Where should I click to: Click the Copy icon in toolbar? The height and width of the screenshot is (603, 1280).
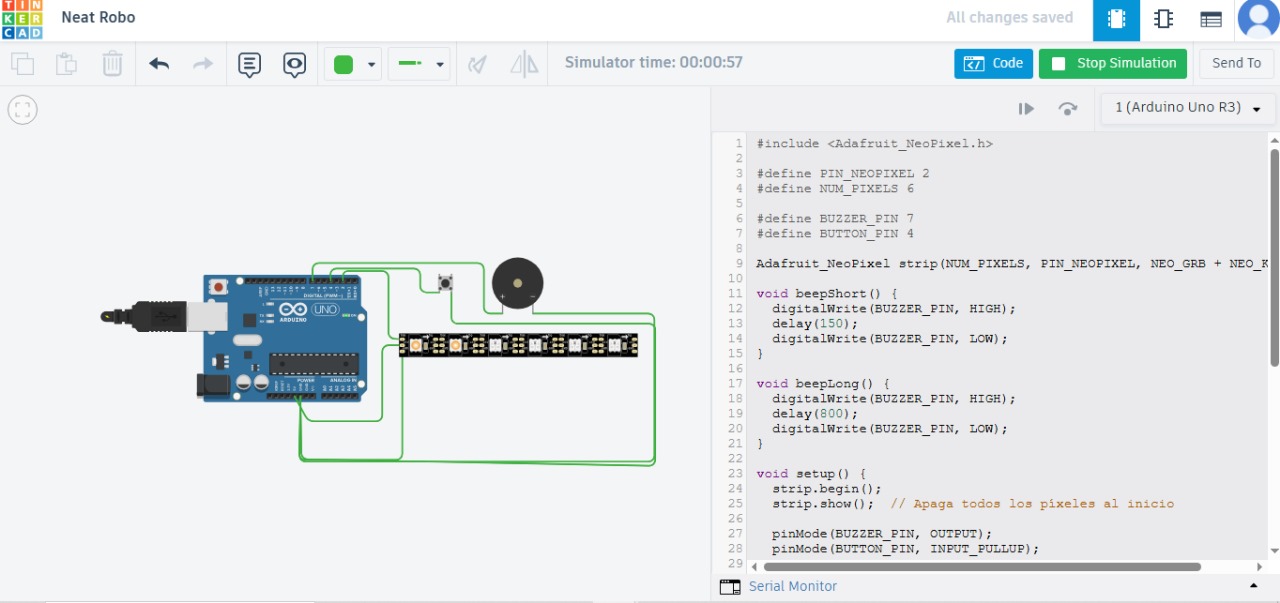[x=22, y=64]
